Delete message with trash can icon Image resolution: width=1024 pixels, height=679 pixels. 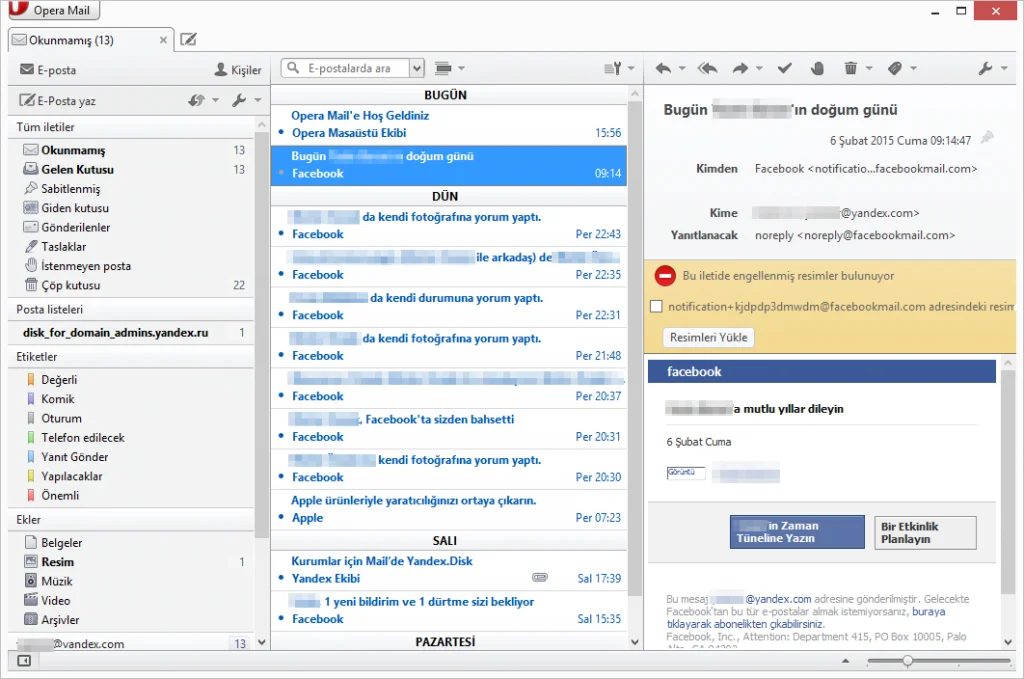coord(851,68)
